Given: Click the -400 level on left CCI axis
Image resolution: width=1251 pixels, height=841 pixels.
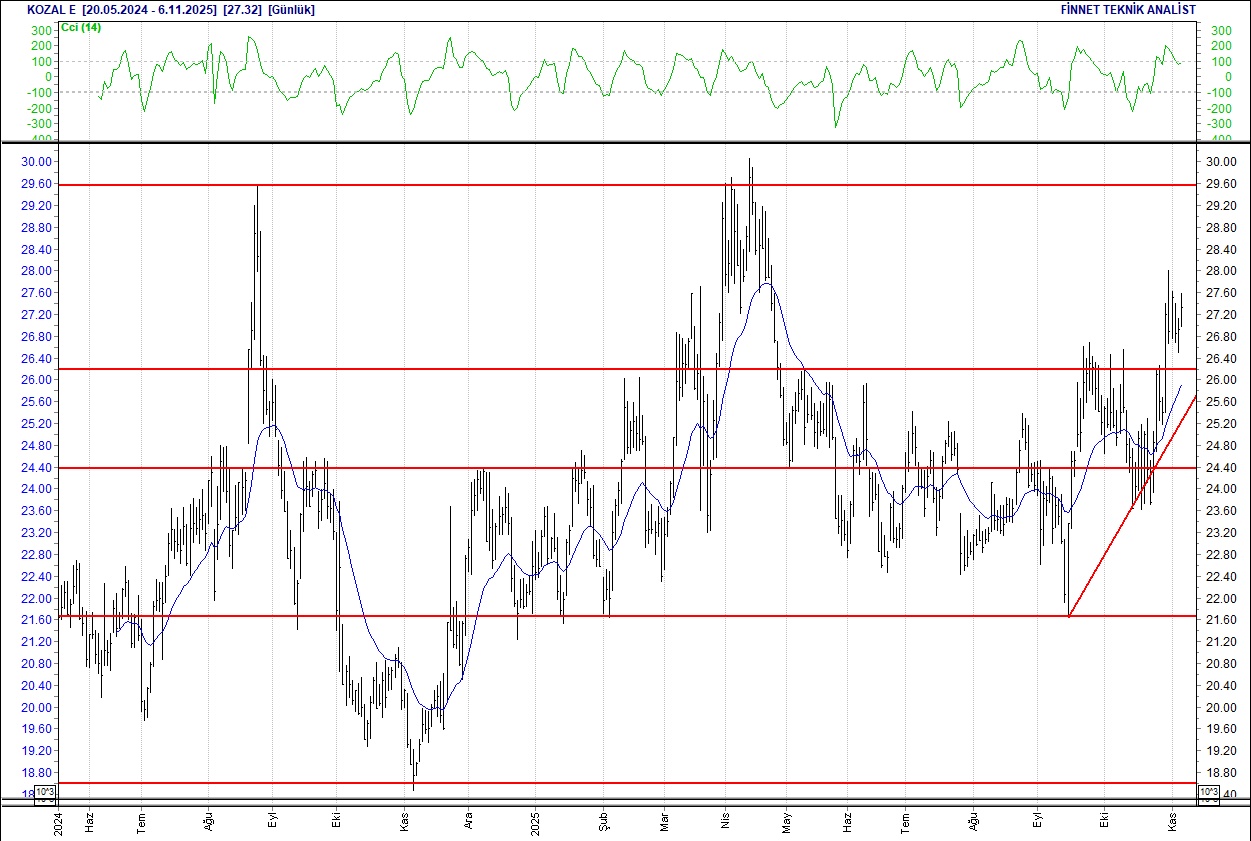Looking at the screenshot, I should pyautogui.click(x=40, y=138).
